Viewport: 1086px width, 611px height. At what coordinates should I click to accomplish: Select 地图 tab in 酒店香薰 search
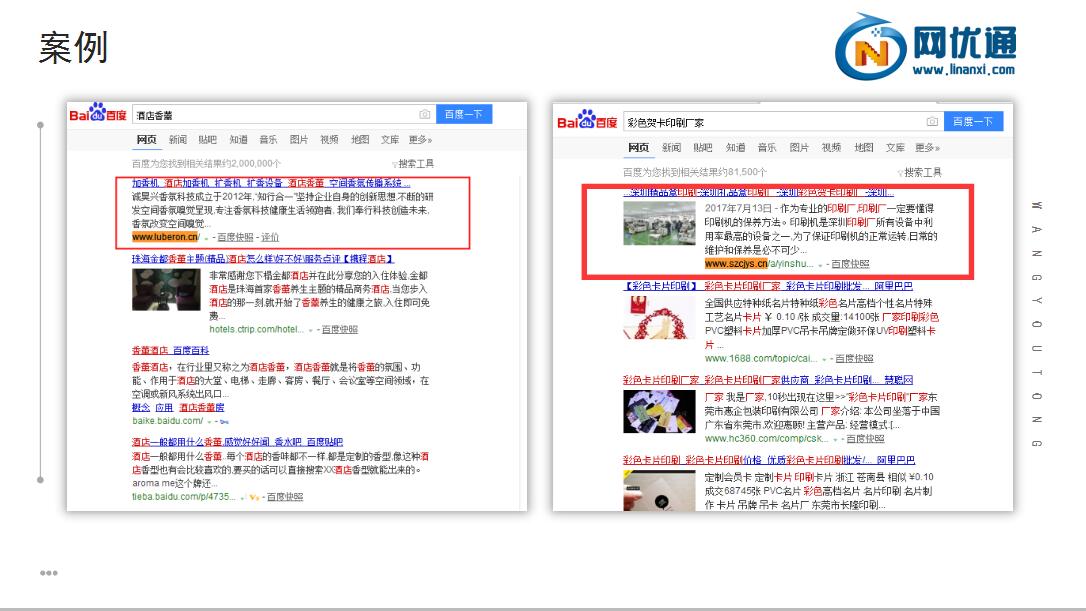[359, 140]
